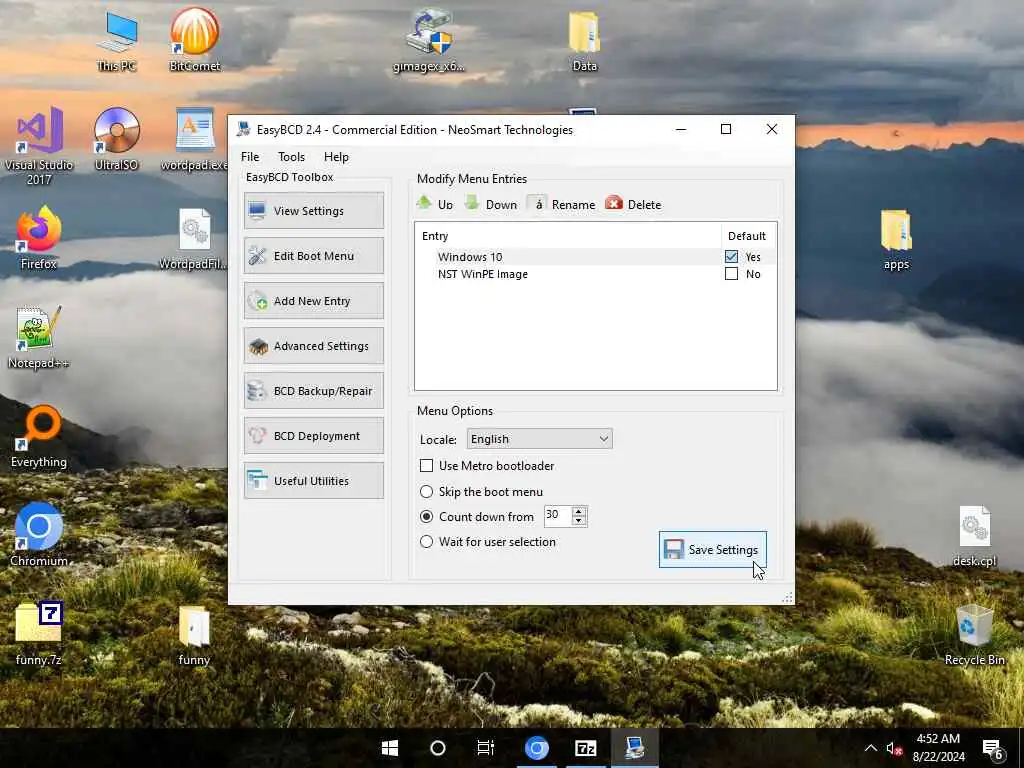Select Count down from option

[x=426, y=517]
